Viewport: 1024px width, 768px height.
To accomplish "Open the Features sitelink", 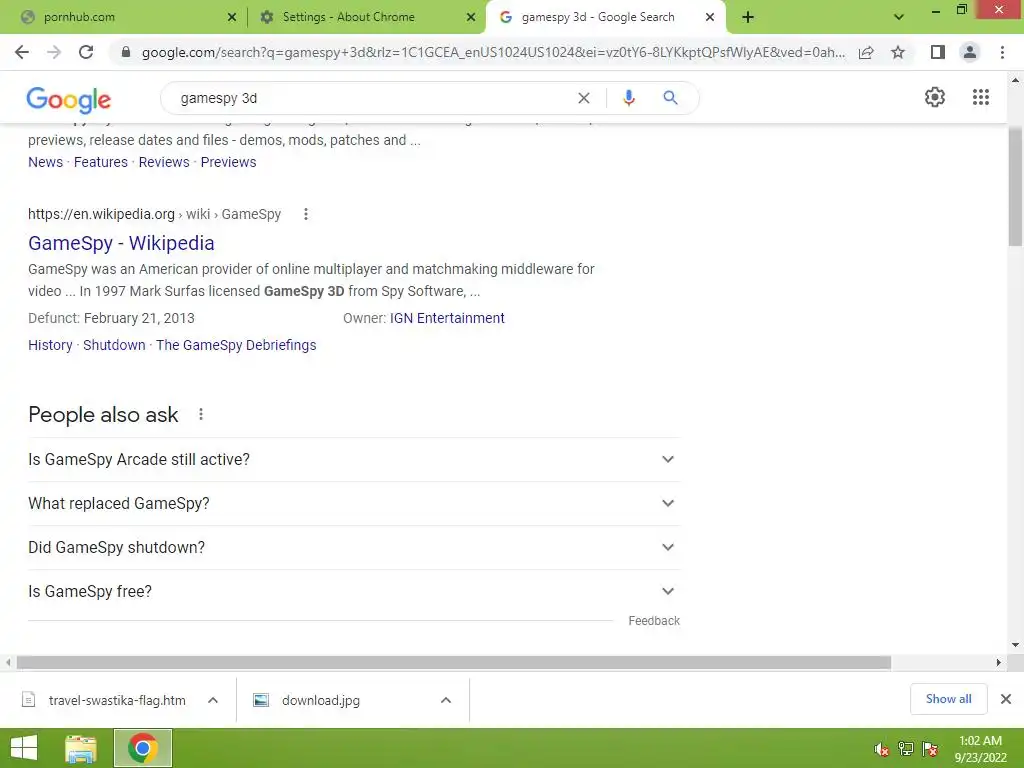I will pyautogui.click(x=101, y=162).
